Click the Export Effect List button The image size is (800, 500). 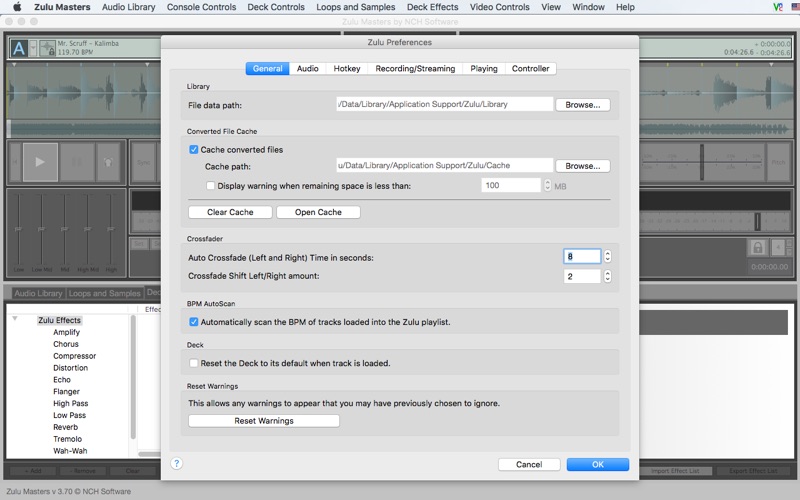pos(753,470)
